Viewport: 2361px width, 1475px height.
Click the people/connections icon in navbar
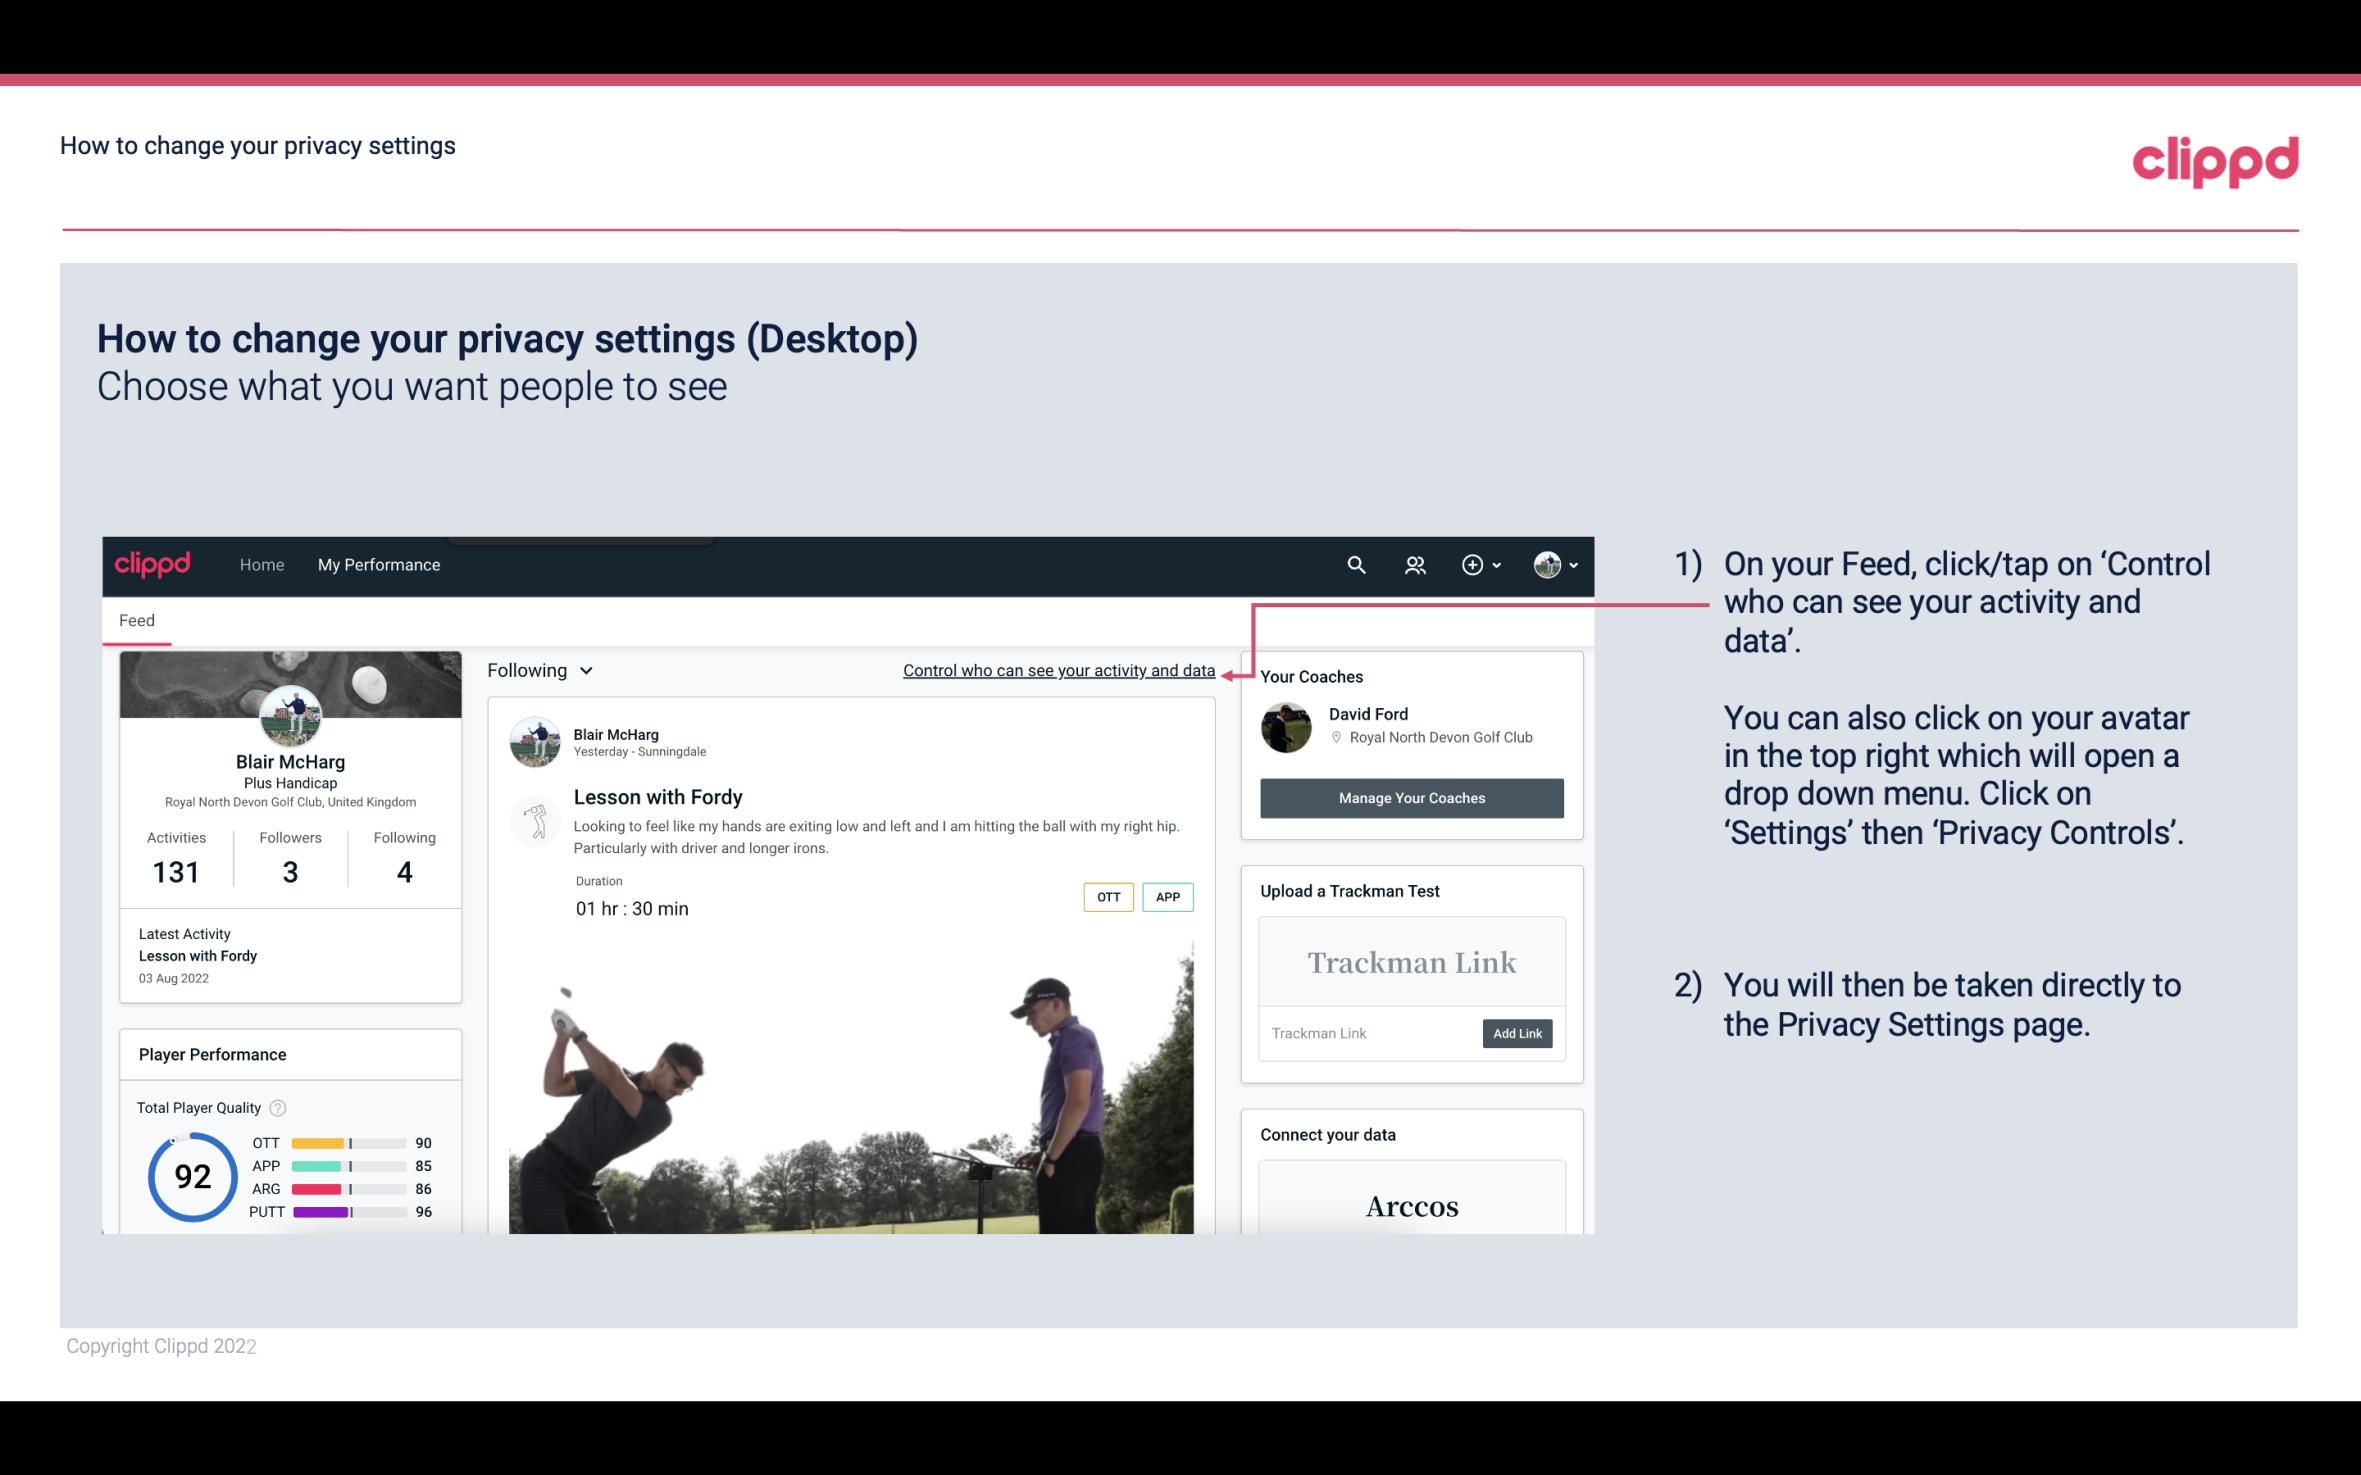[1413, 564]
